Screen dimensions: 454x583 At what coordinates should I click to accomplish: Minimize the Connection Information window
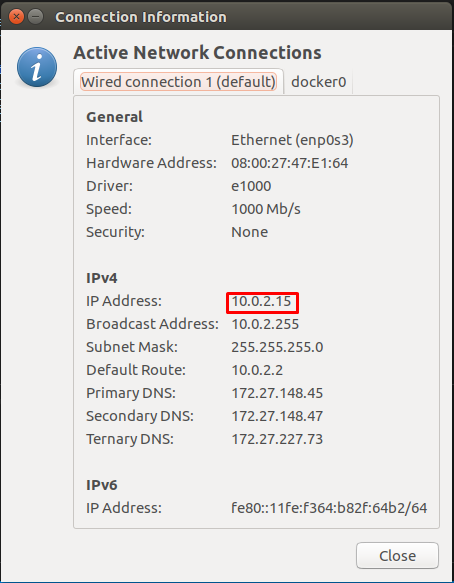click(36, 17)
